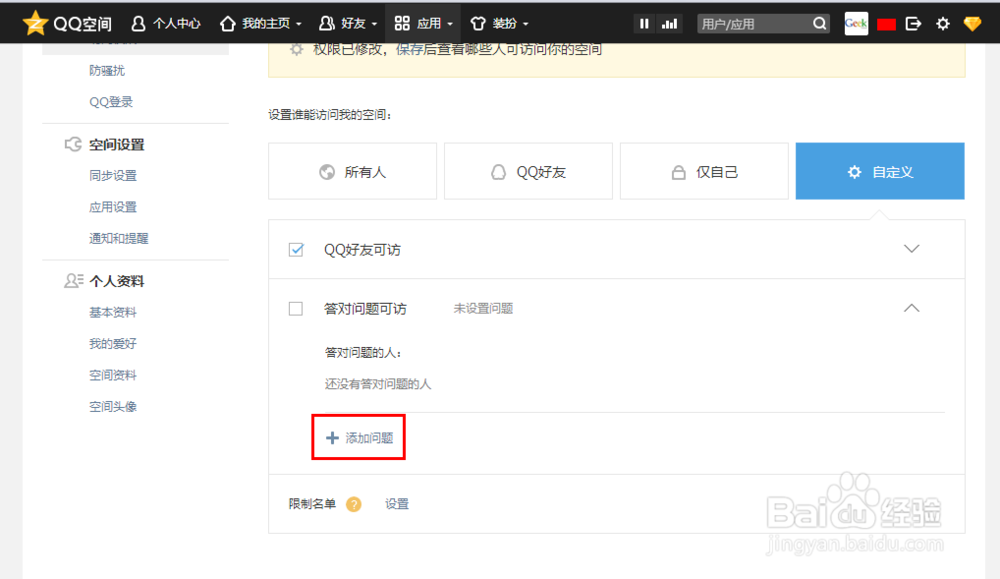Click the search magnifier icon
The image size is (1000, 579).
point(820,24)
